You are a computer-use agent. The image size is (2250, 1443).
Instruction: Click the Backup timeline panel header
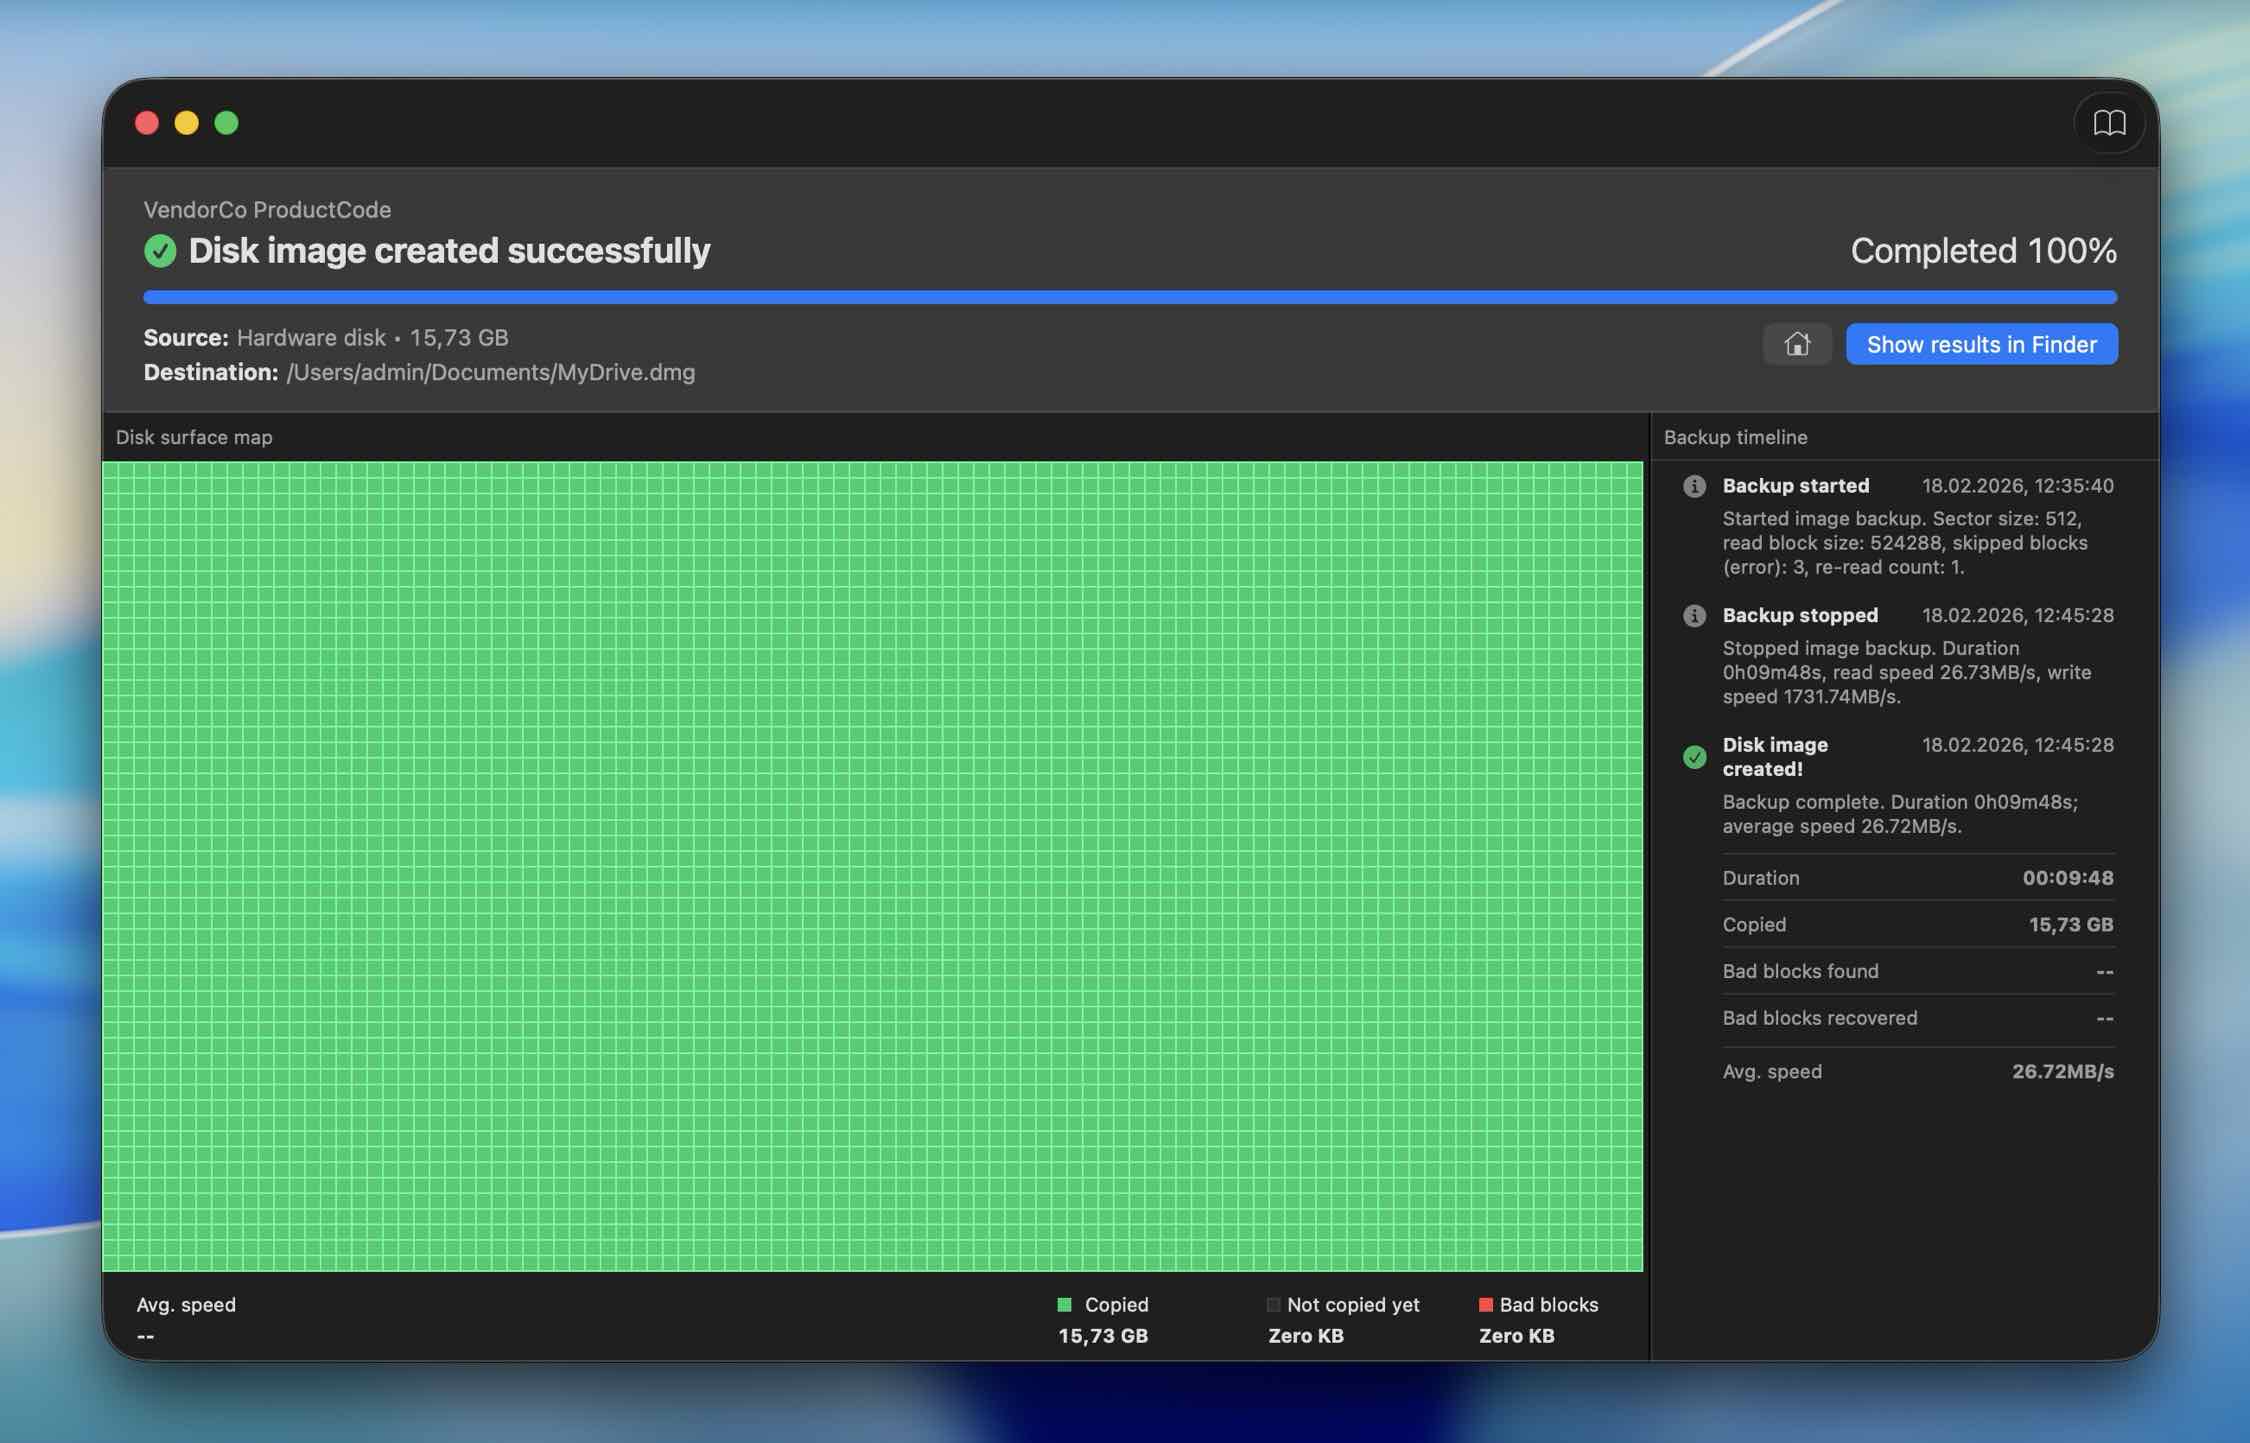(x=1735, y=437)
